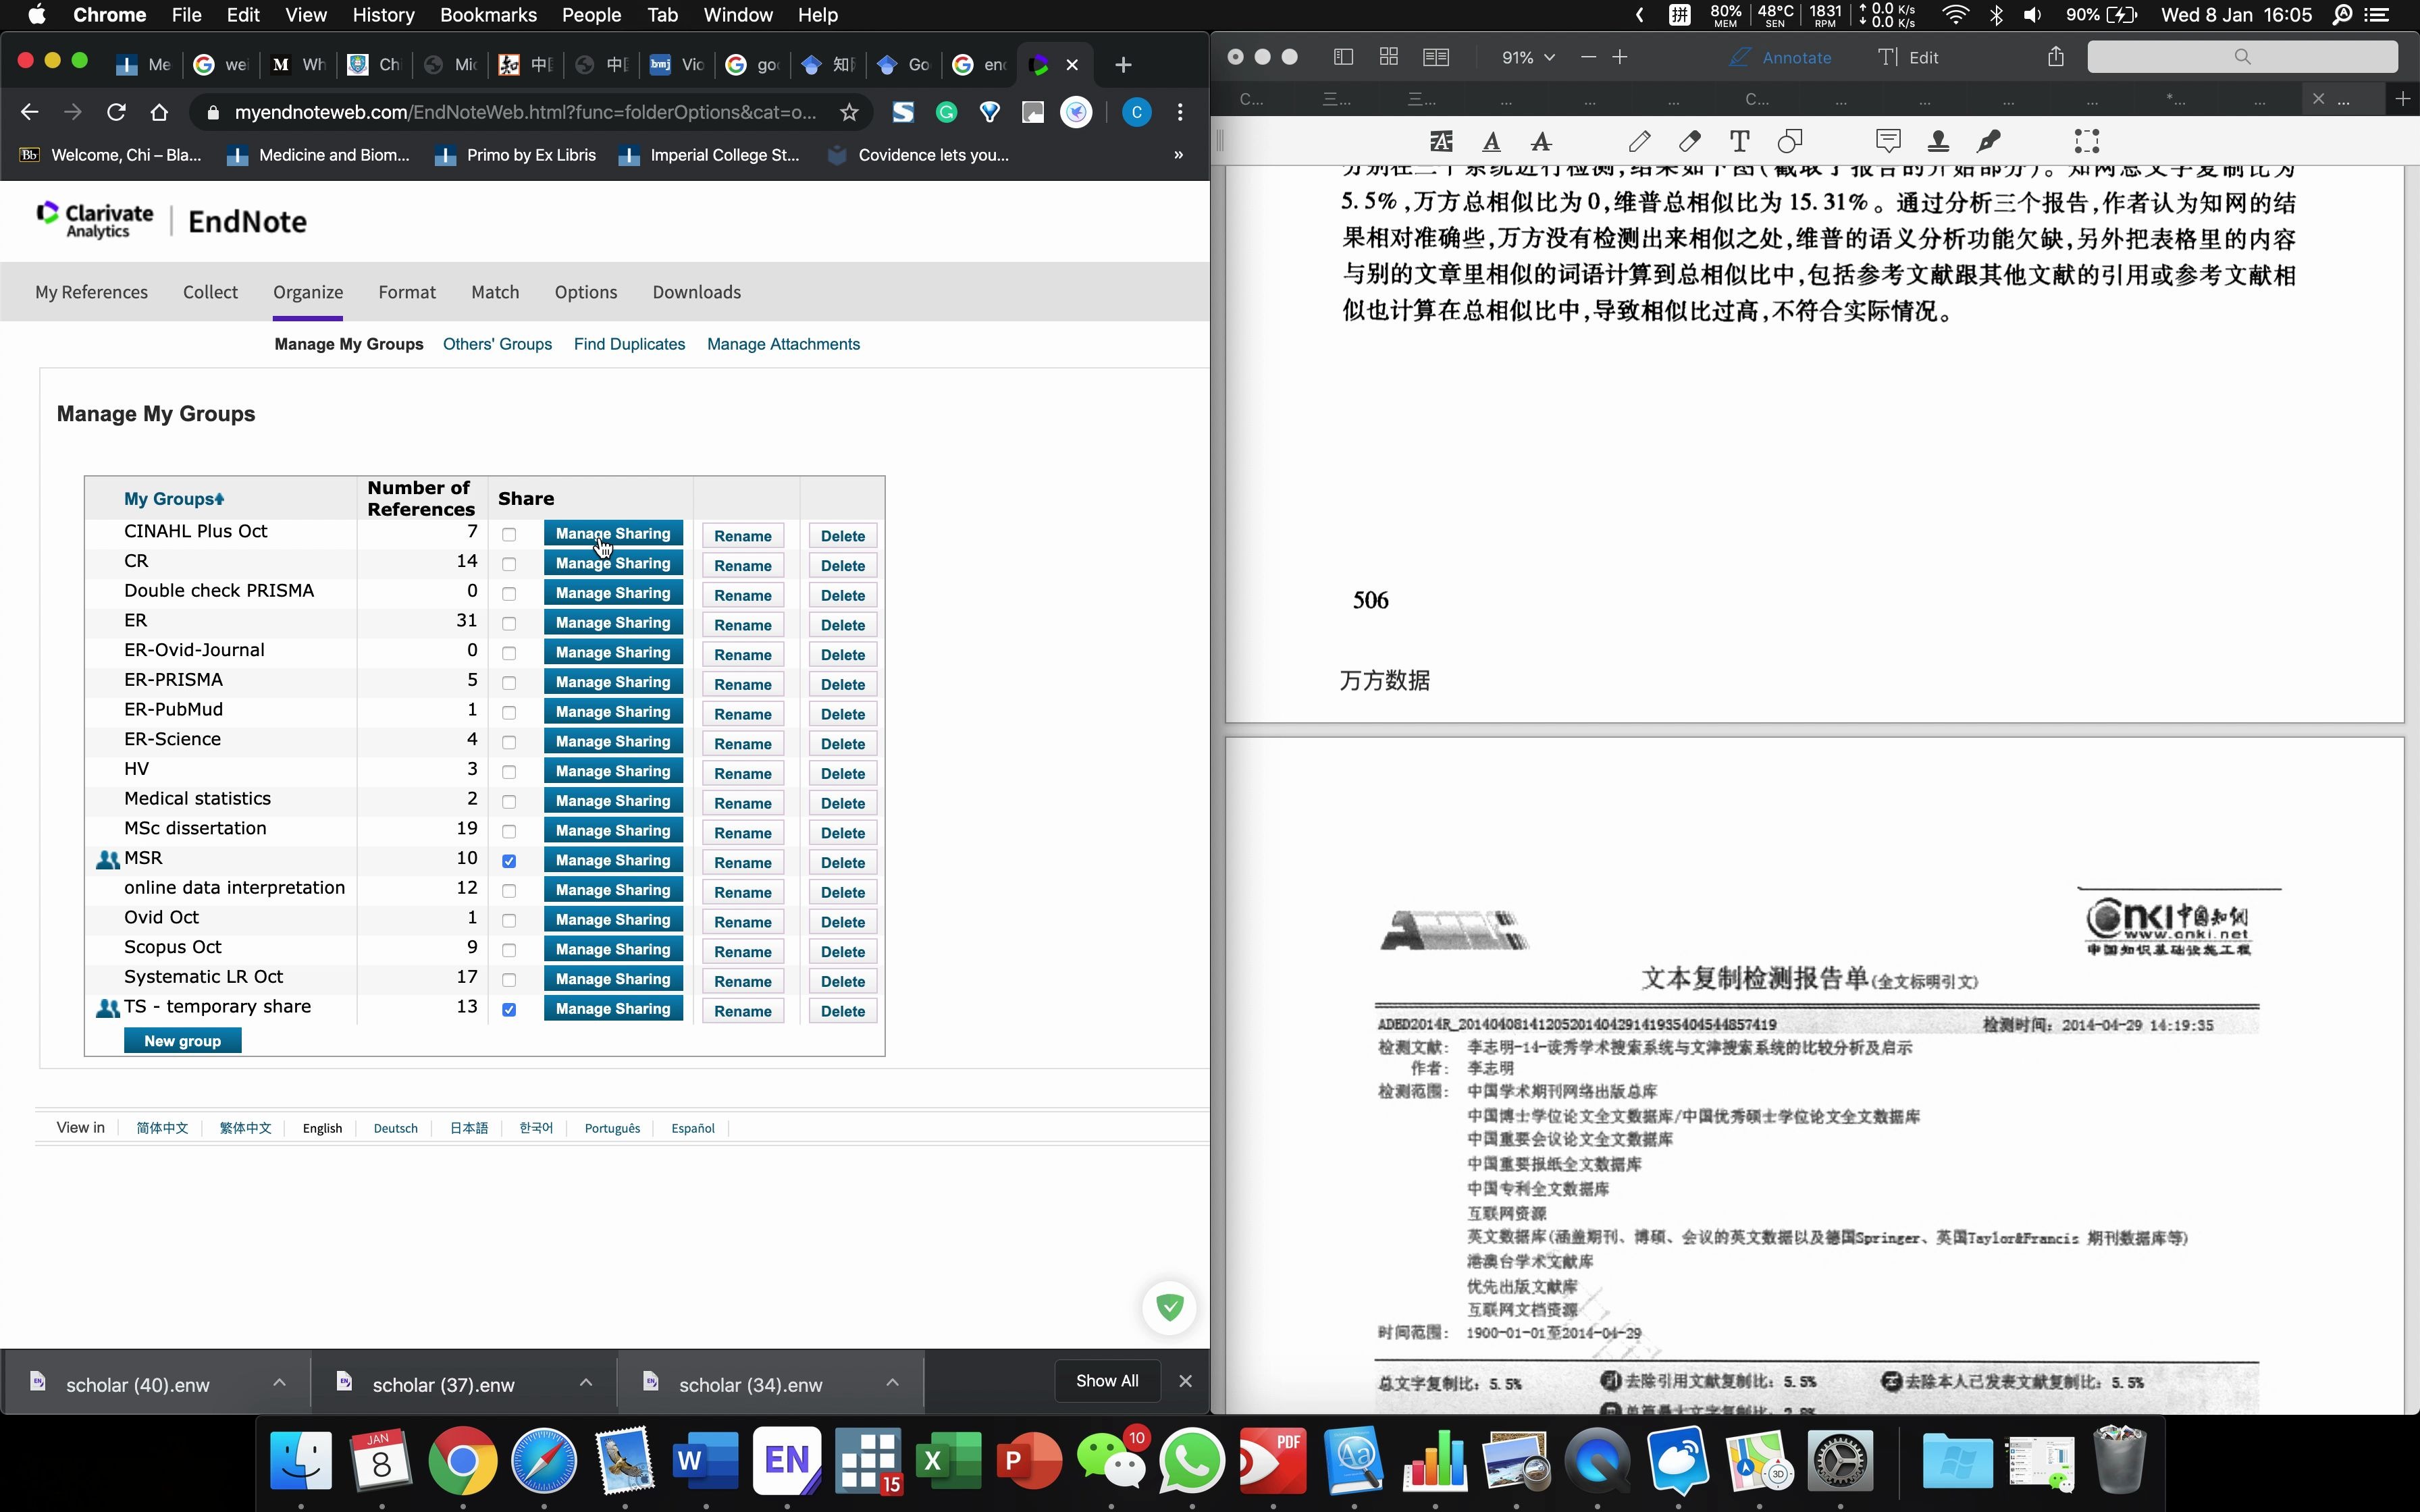Screen dimensions: 2420x1512
Task: Select the text box tool in PDF toolbar
Action: (x=1739, y=141)
